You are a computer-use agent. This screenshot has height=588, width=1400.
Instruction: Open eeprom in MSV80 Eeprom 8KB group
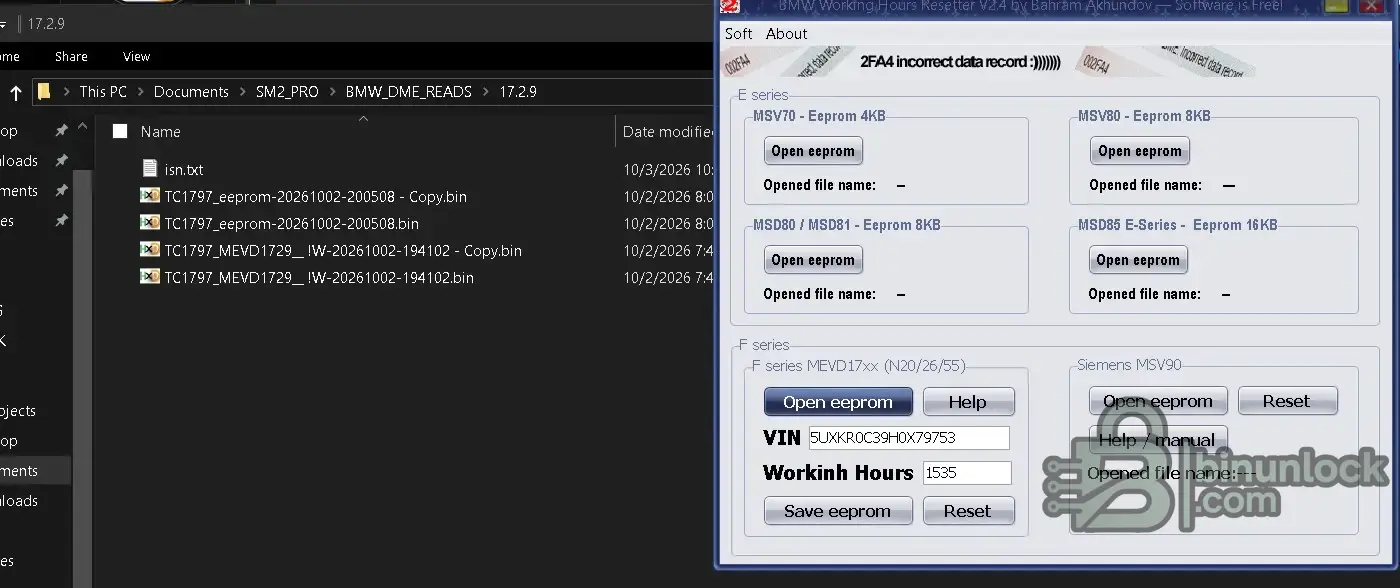tap(1140, 151)
